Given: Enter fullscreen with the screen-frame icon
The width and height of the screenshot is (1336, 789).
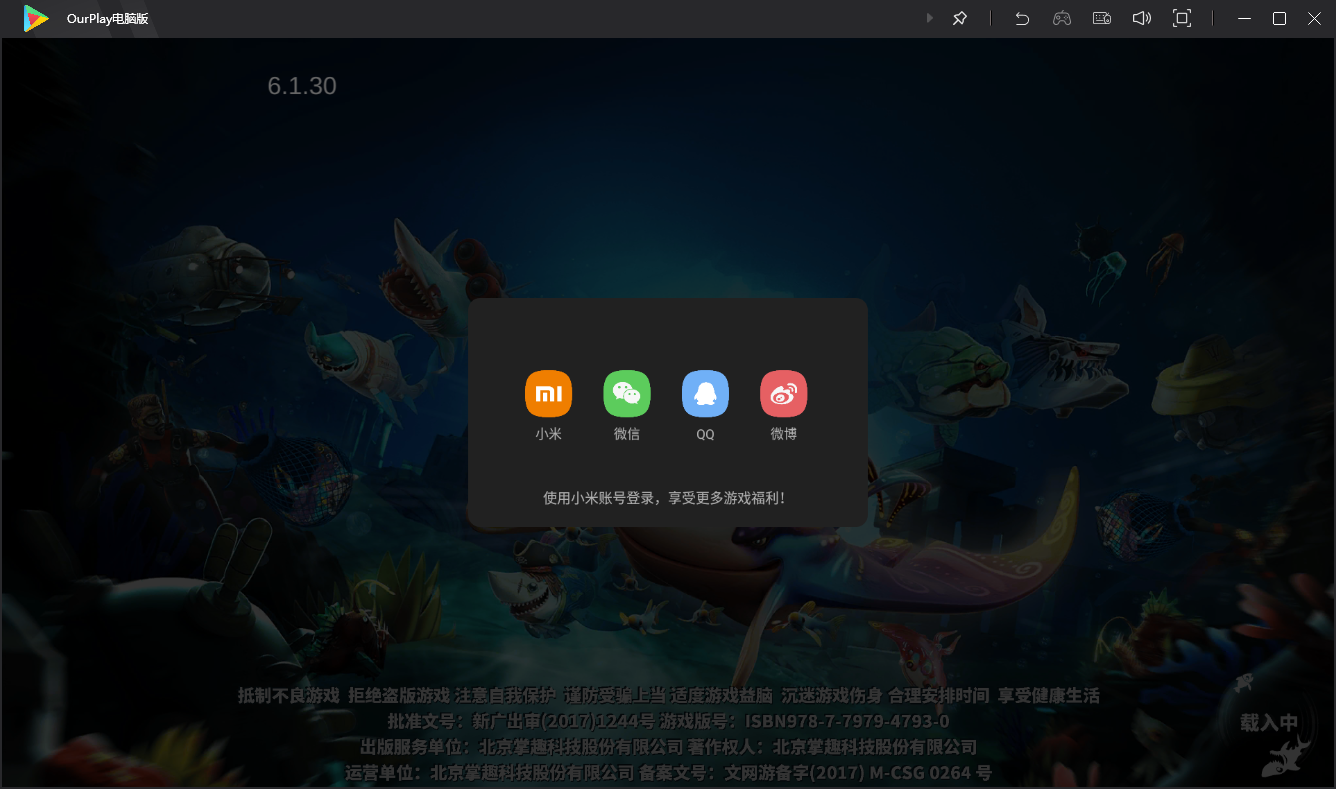Looking at the screenshot, I should (1182, 18).
